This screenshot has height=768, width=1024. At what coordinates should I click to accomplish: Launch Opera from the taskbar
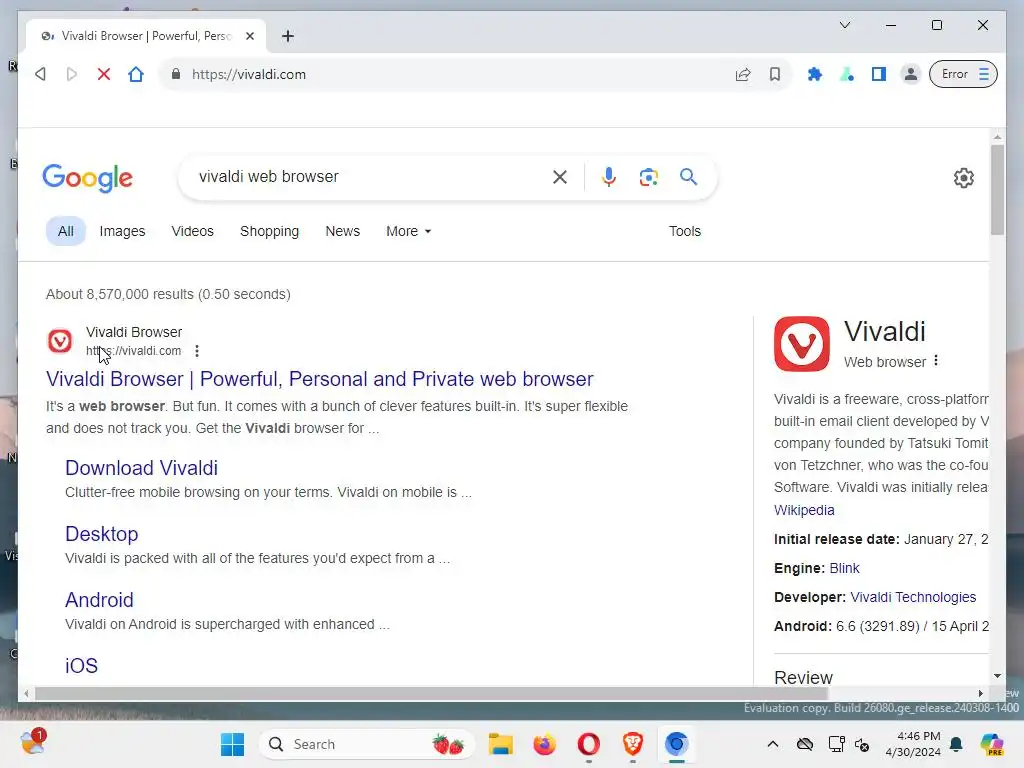[588, 744]
